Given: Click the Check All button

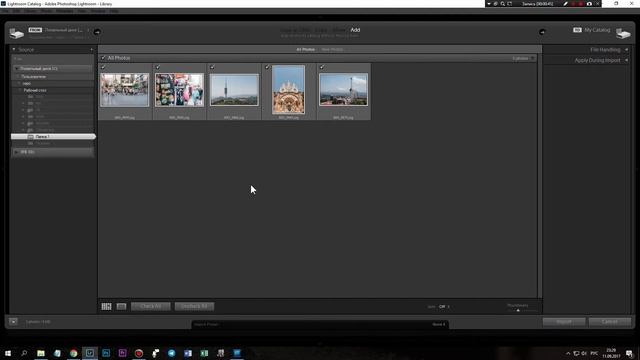Looking at the screenshot, I should (151, 306).
